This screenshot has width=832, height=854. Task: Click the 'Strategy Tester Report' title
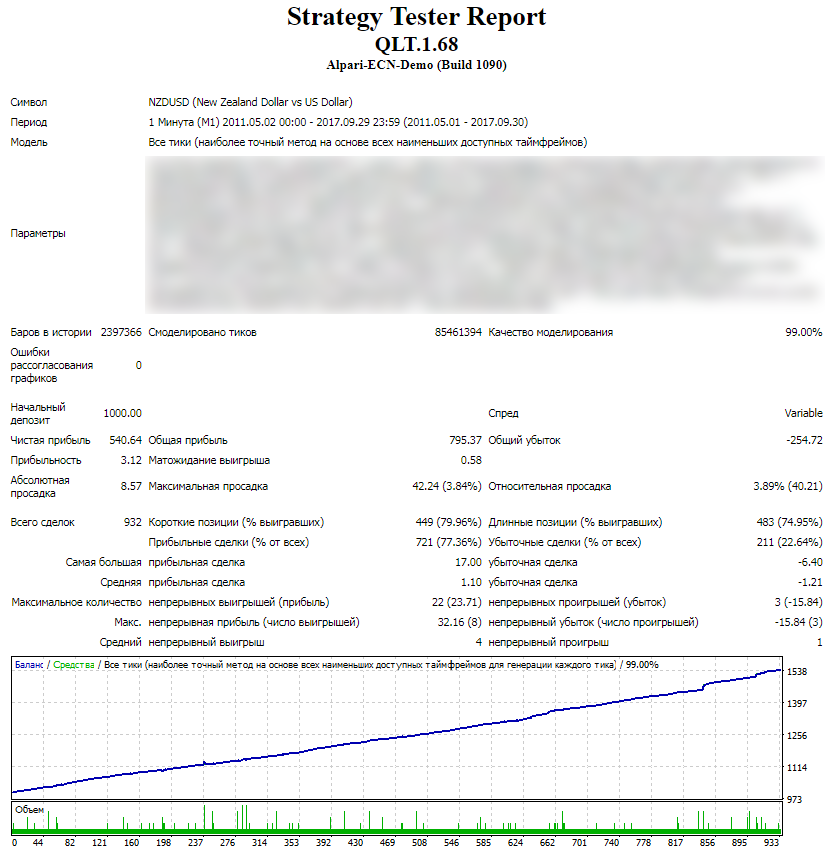(x=416, y=17)
